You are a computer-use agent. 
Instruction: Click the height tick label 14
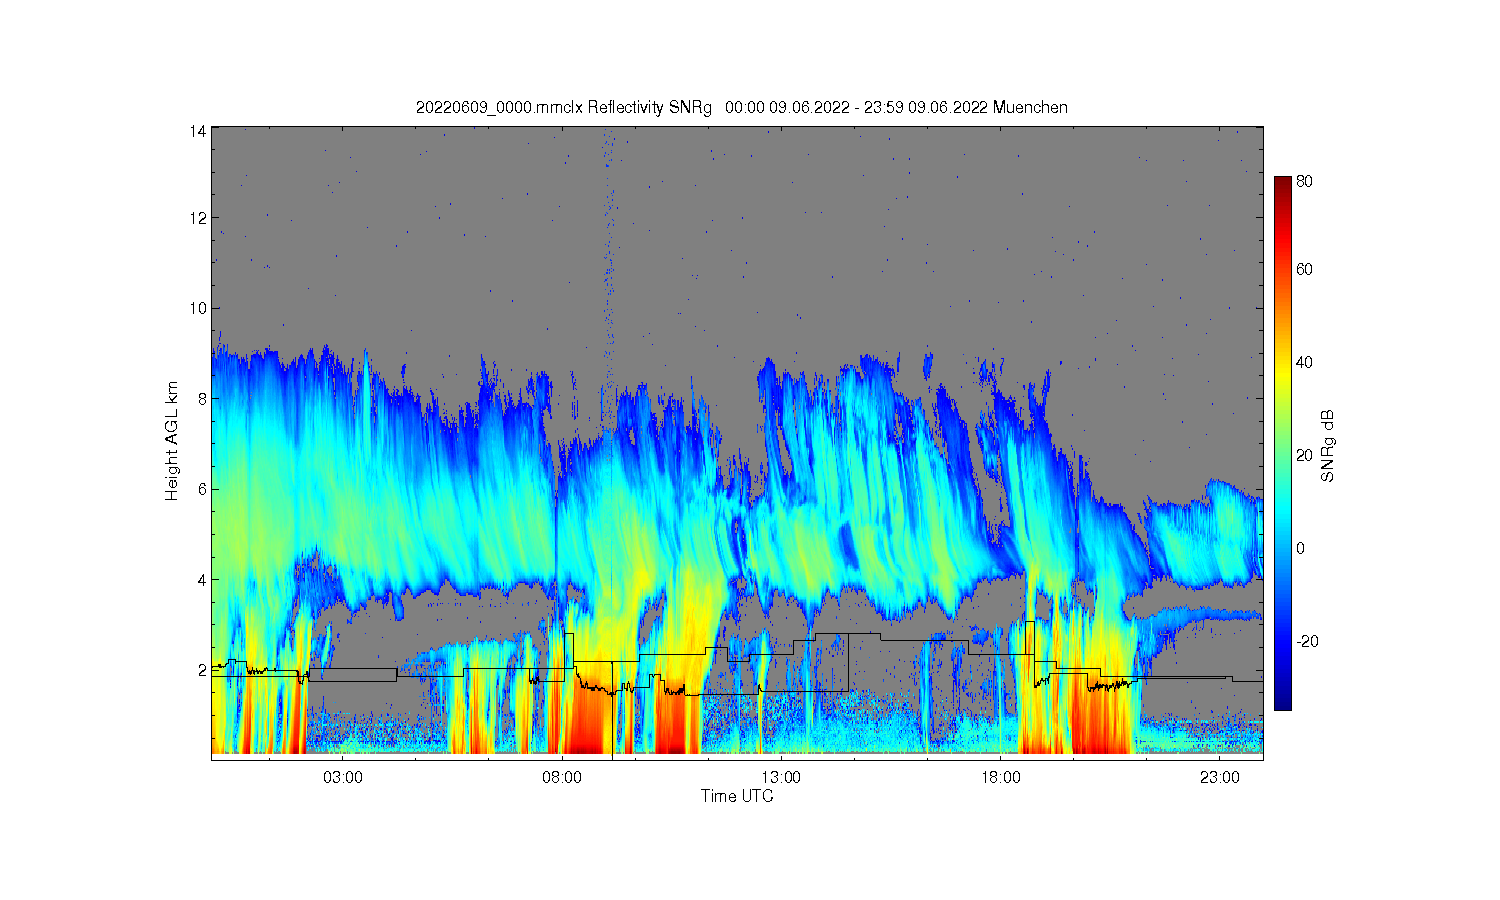(x=198, y=131)
